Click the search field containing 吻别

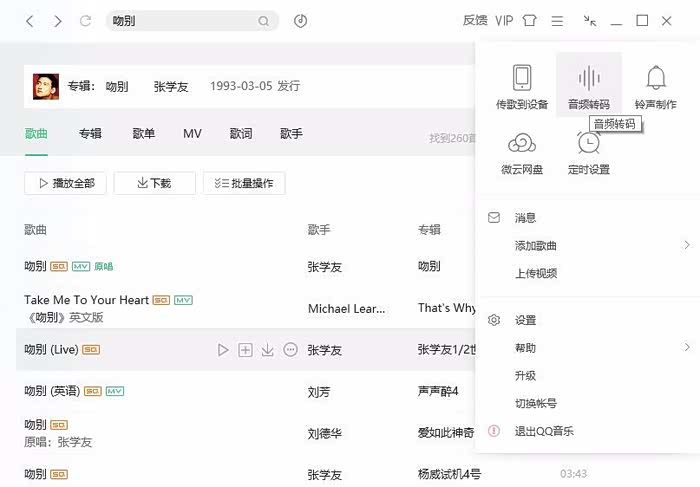180,21
